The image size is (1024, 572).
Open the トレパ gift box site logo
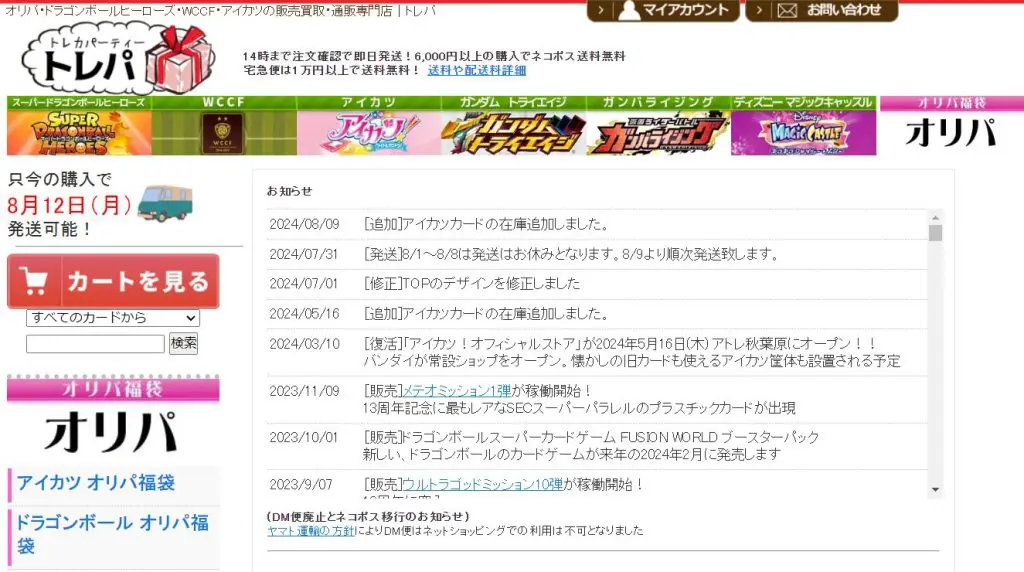(x=119, y=59)
